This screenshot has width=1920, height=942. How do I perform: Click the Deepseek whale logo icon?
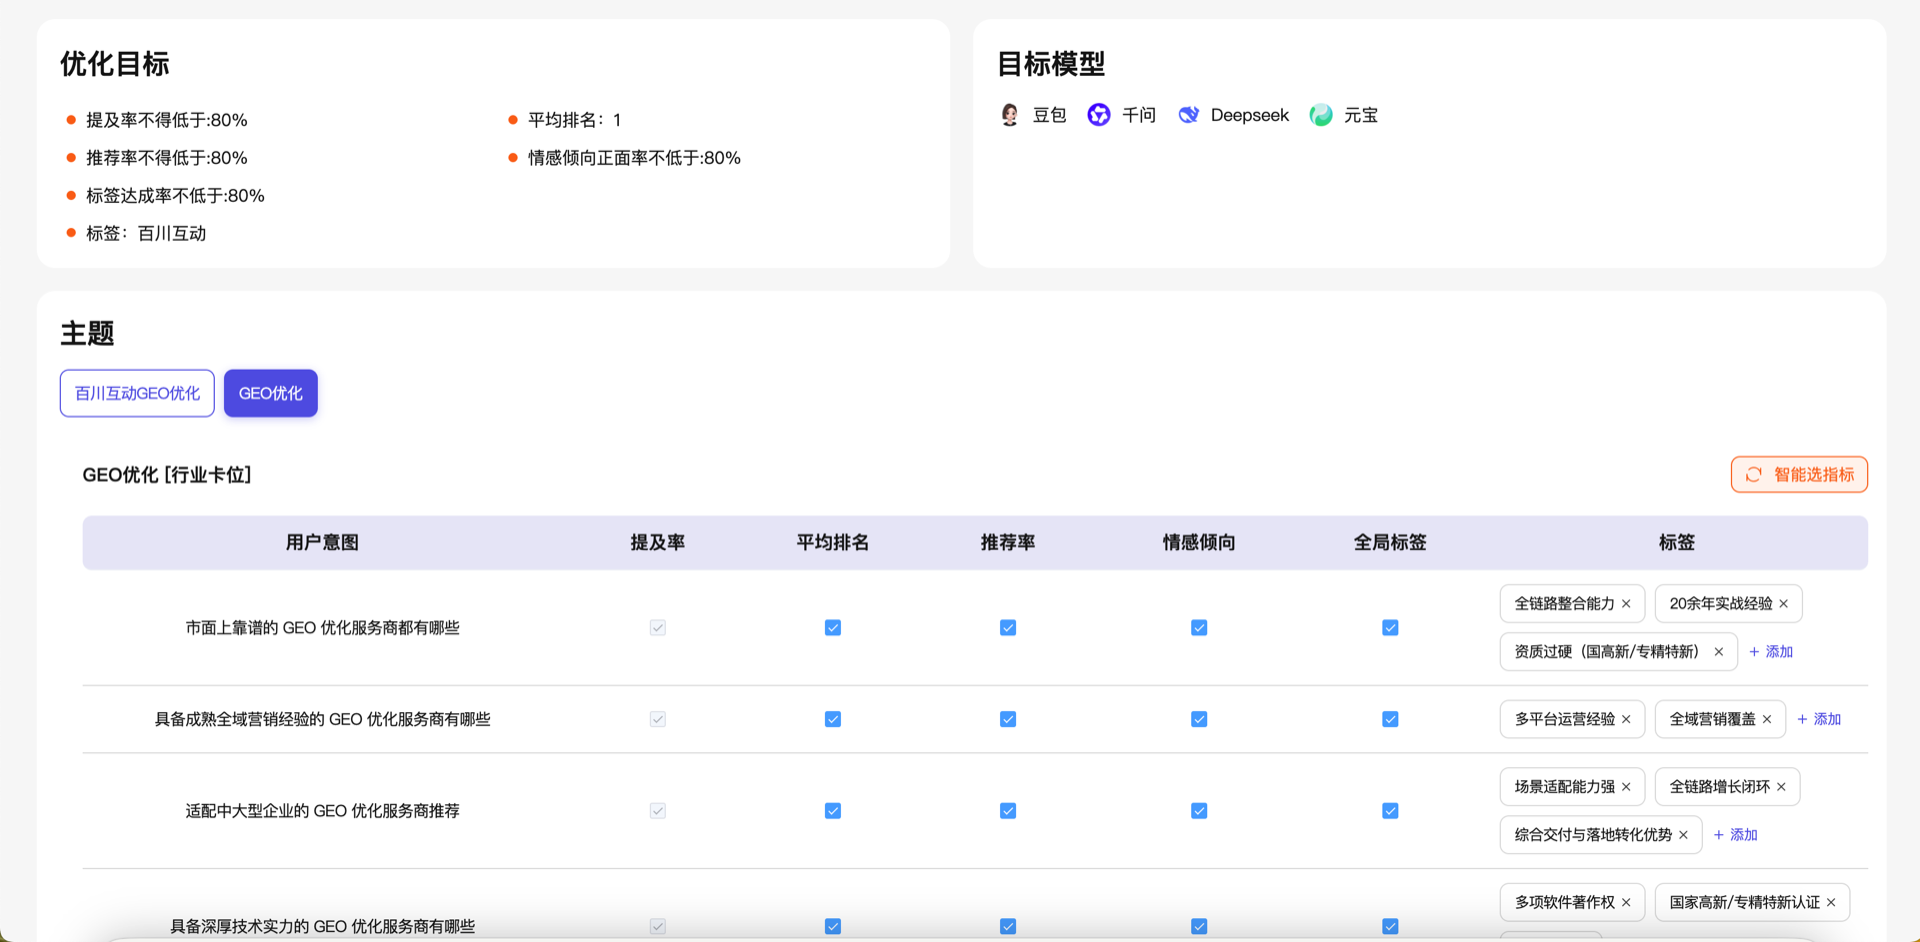pos(1188,115)
